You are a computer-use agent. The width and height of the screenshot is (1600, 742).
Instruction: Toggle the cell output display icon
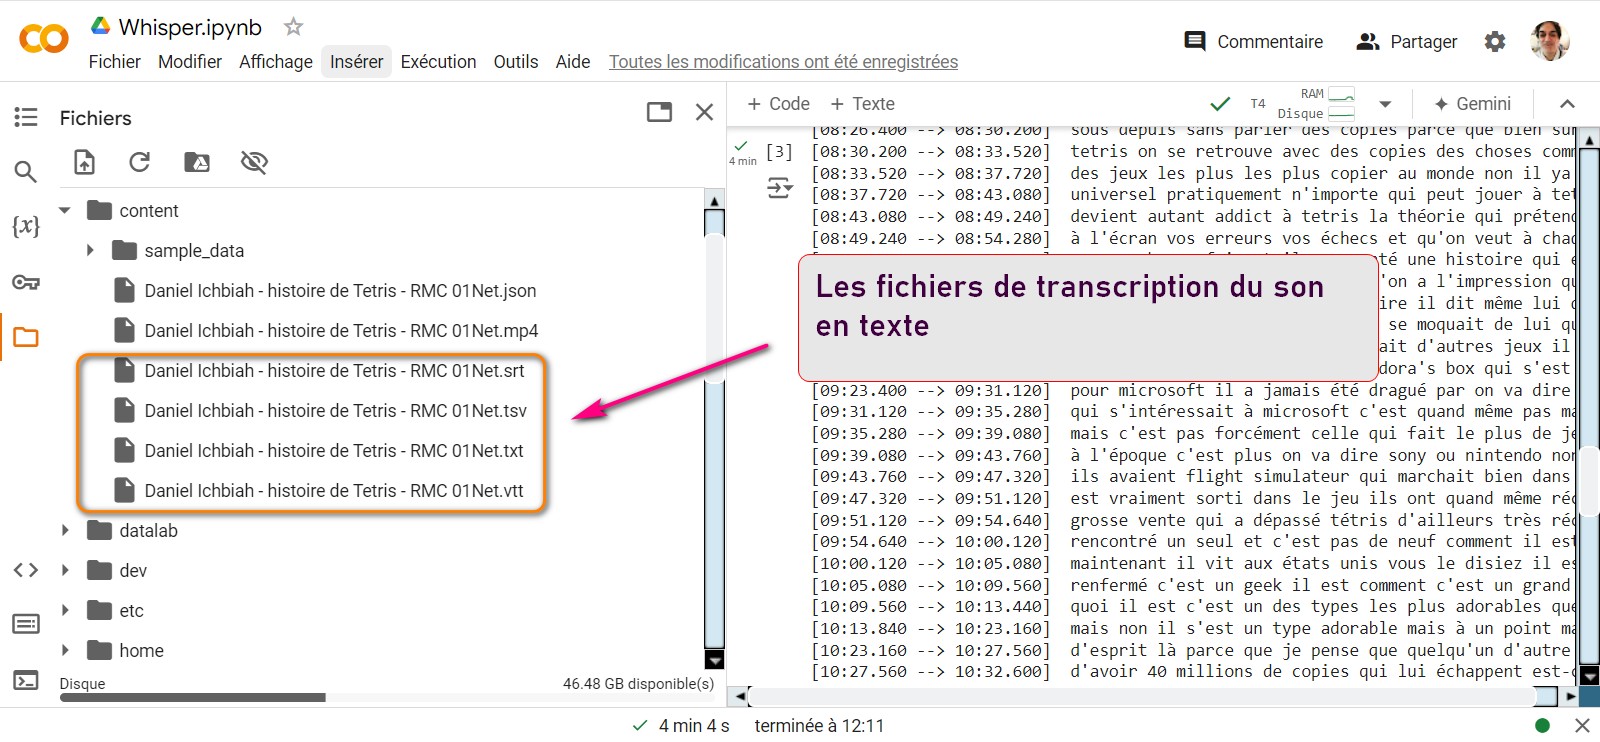(779, 187)
